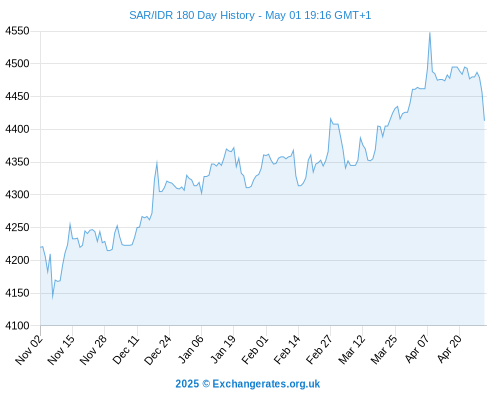Select the Mar 12 date marker
The image size is (495, 400).
tap(352, 349)
